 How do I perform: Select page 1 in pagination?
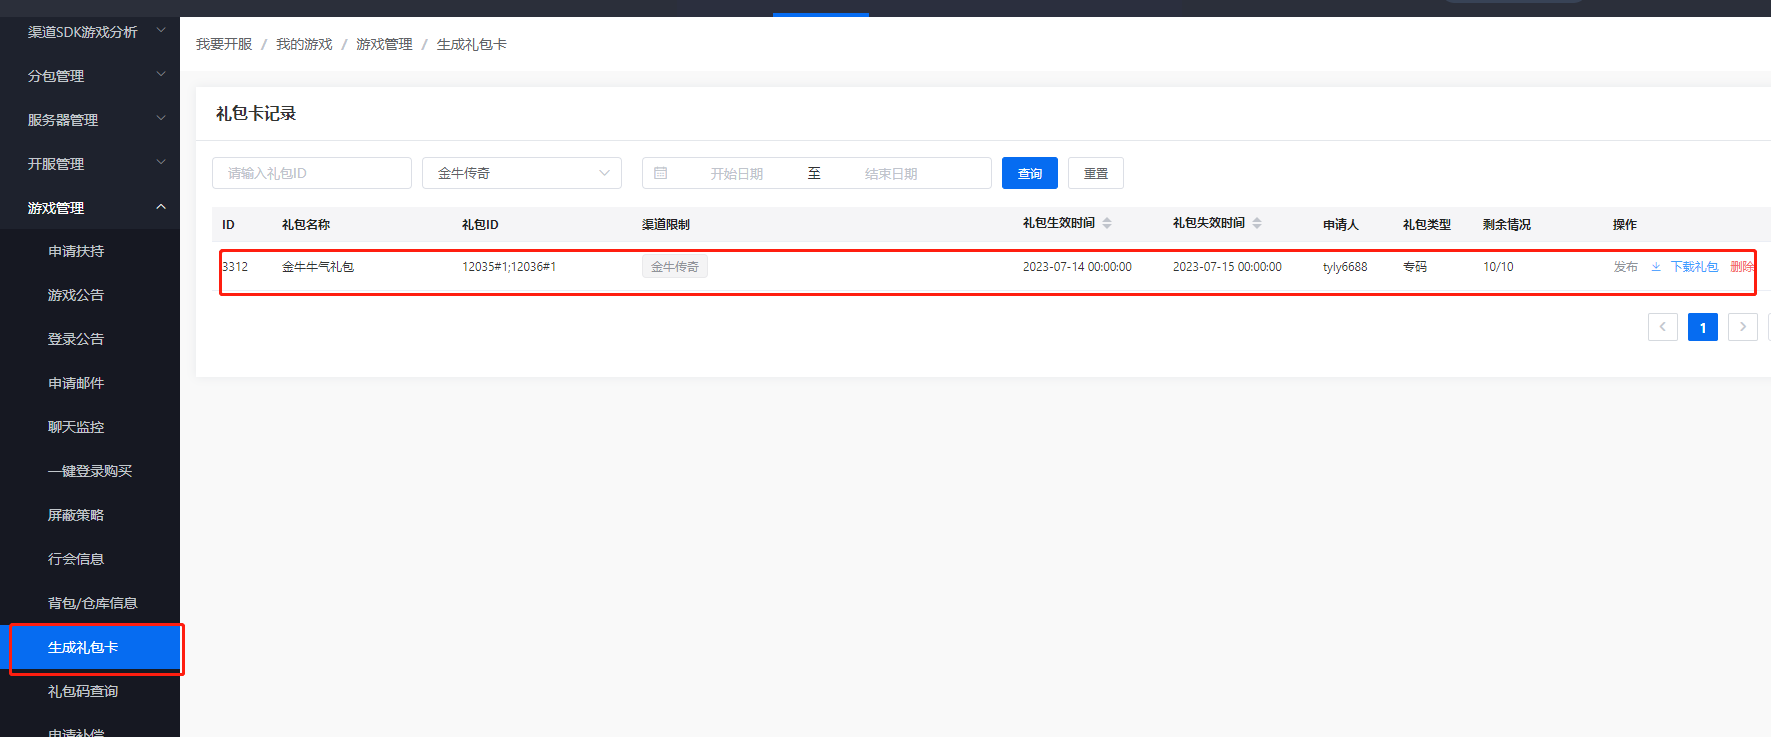(x=1703, y=327)
